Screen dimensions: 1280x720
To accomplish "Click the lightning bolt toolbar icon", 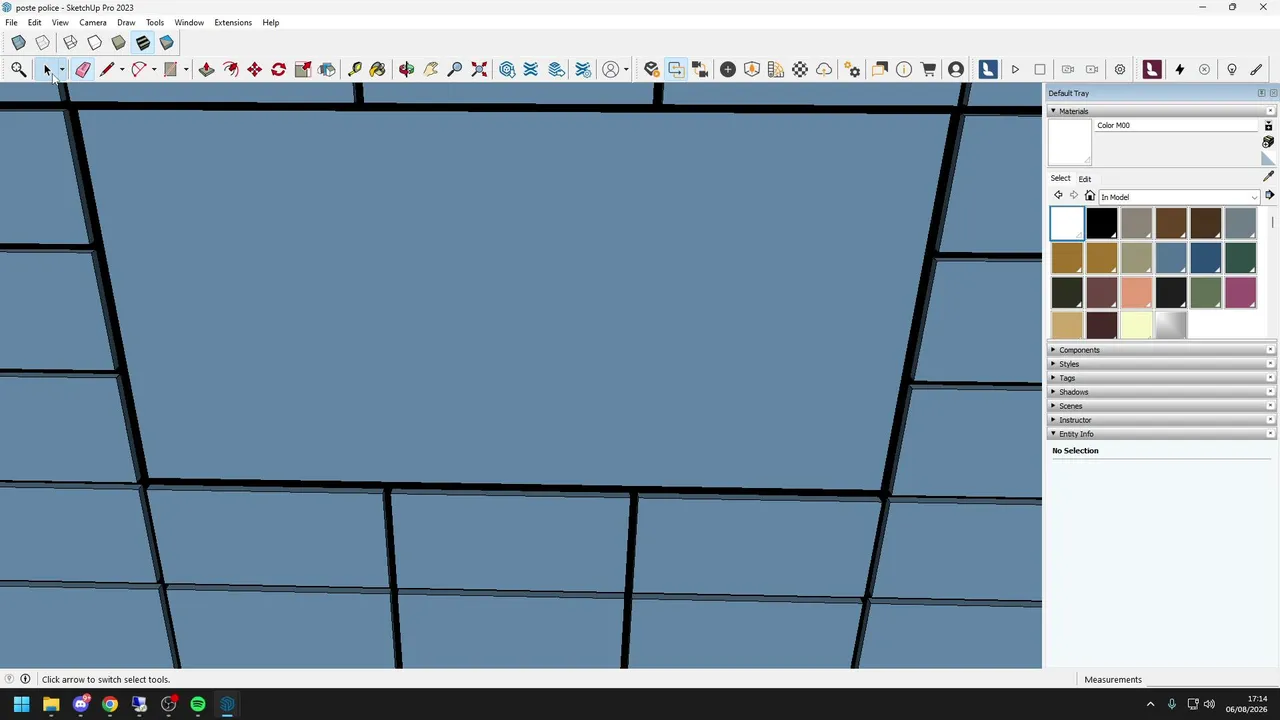I will [1180, 69].
